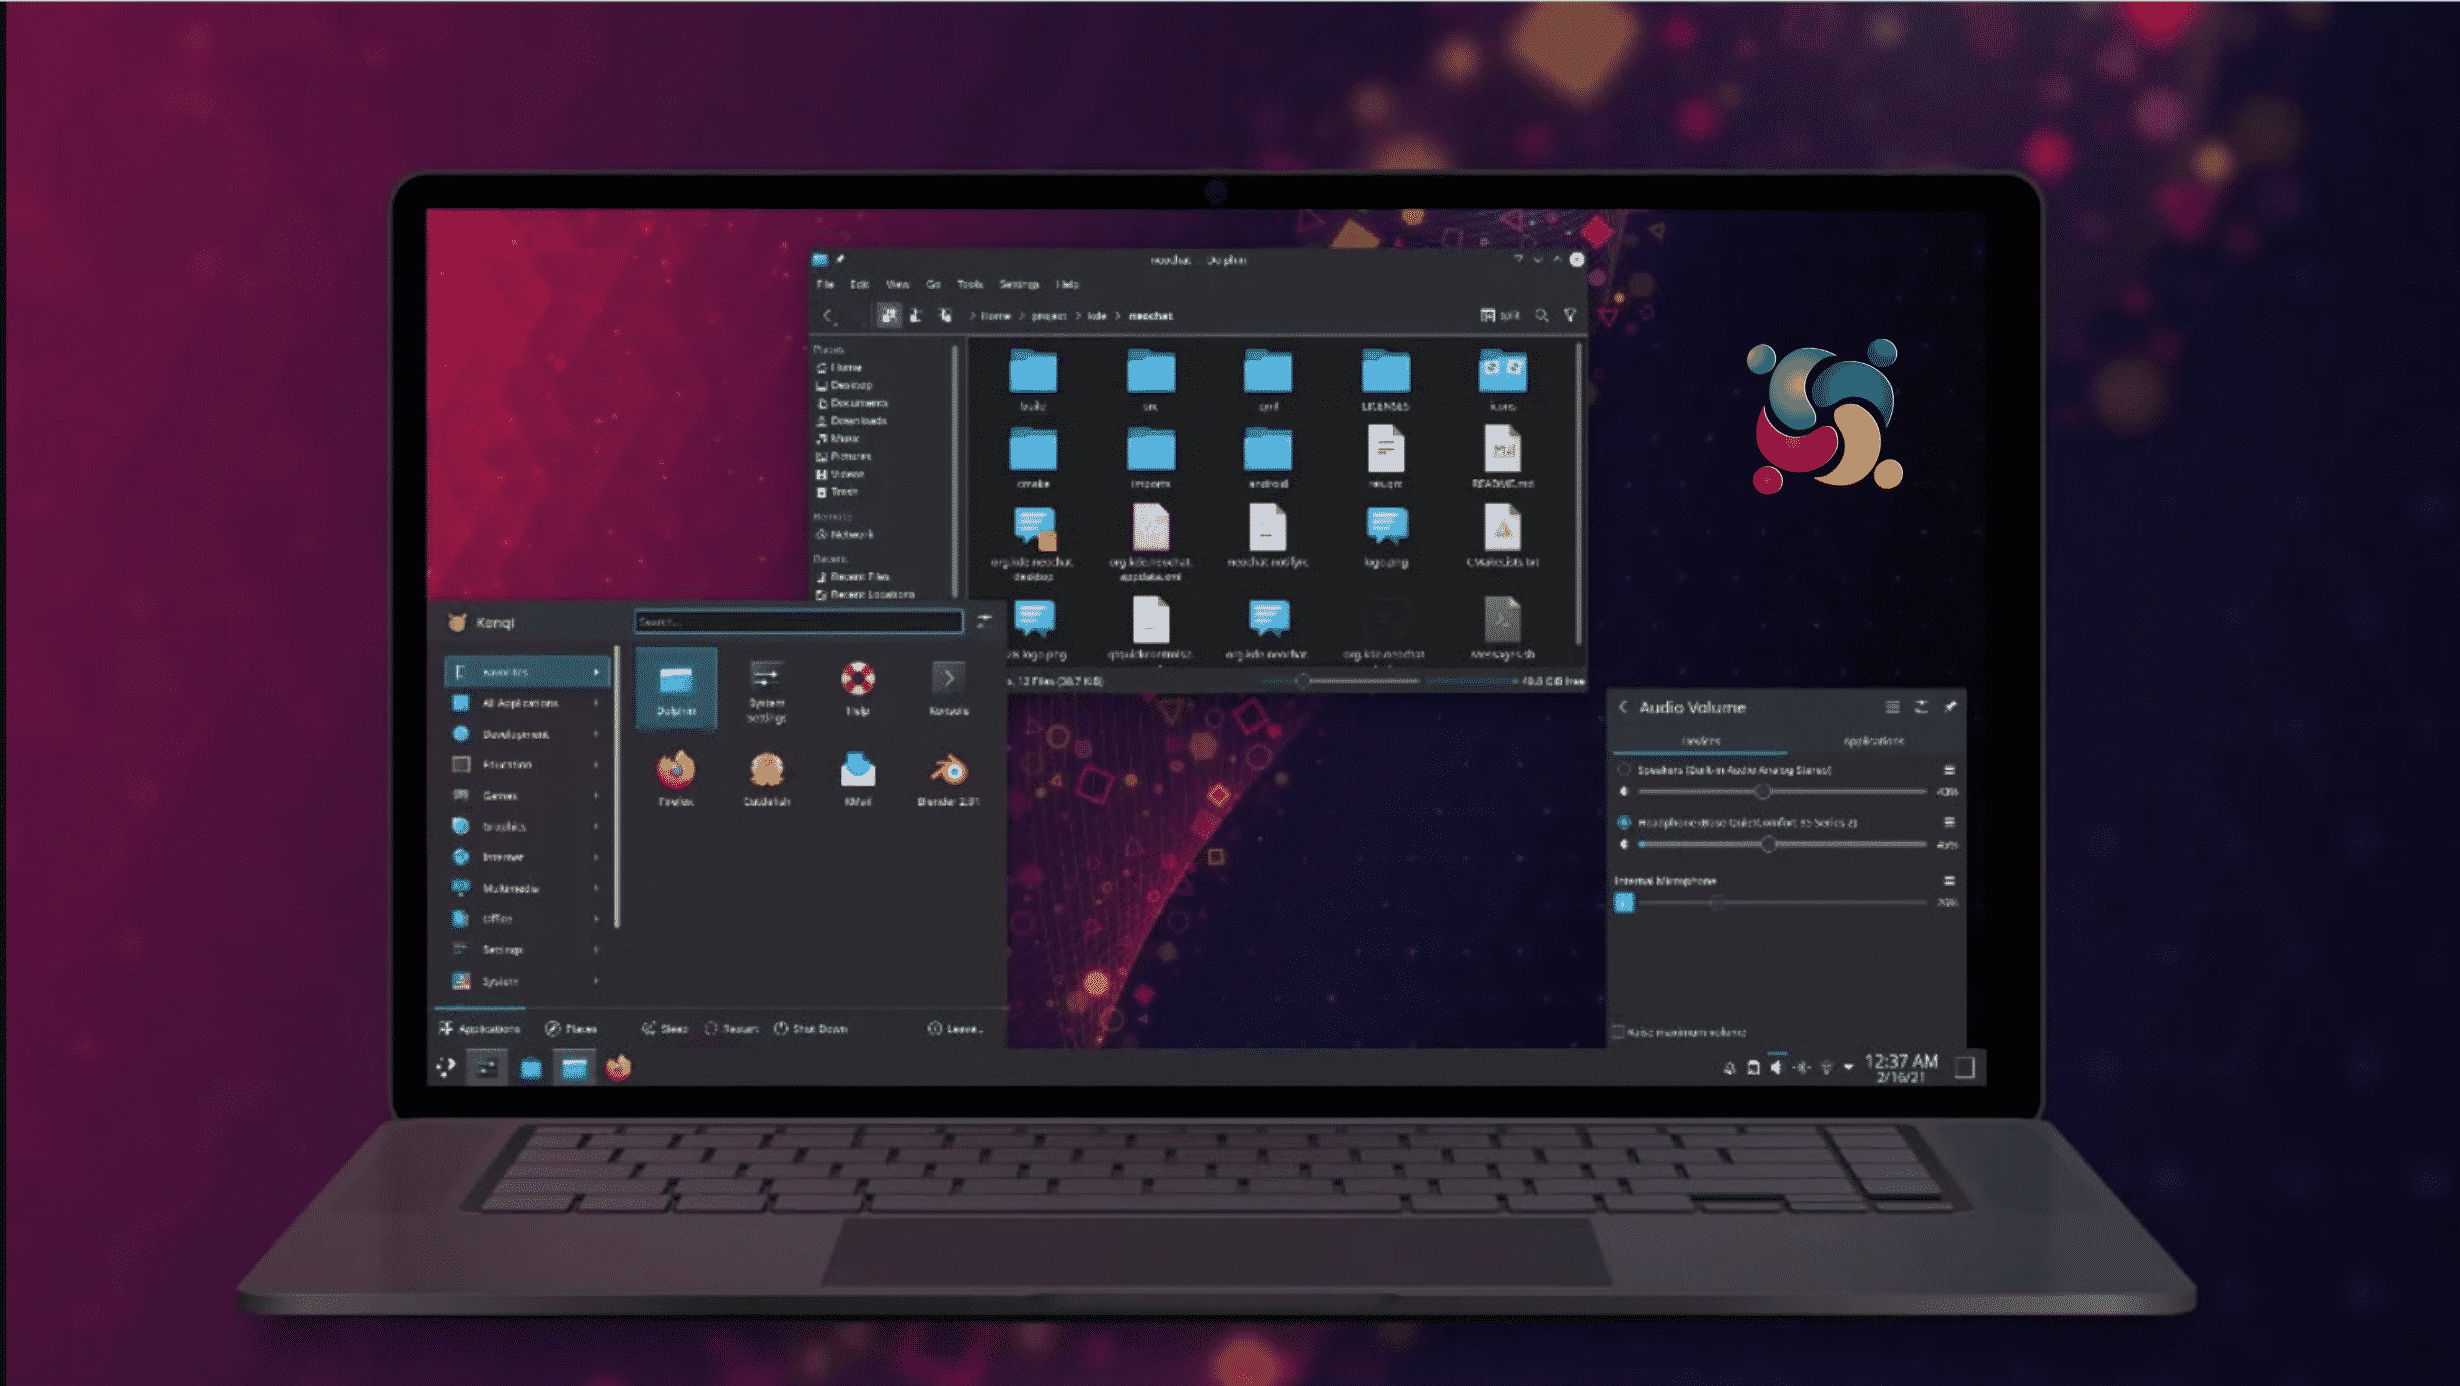Click the Shut Down button in the launcher

pyautogui.click(x=811, y=1028)
